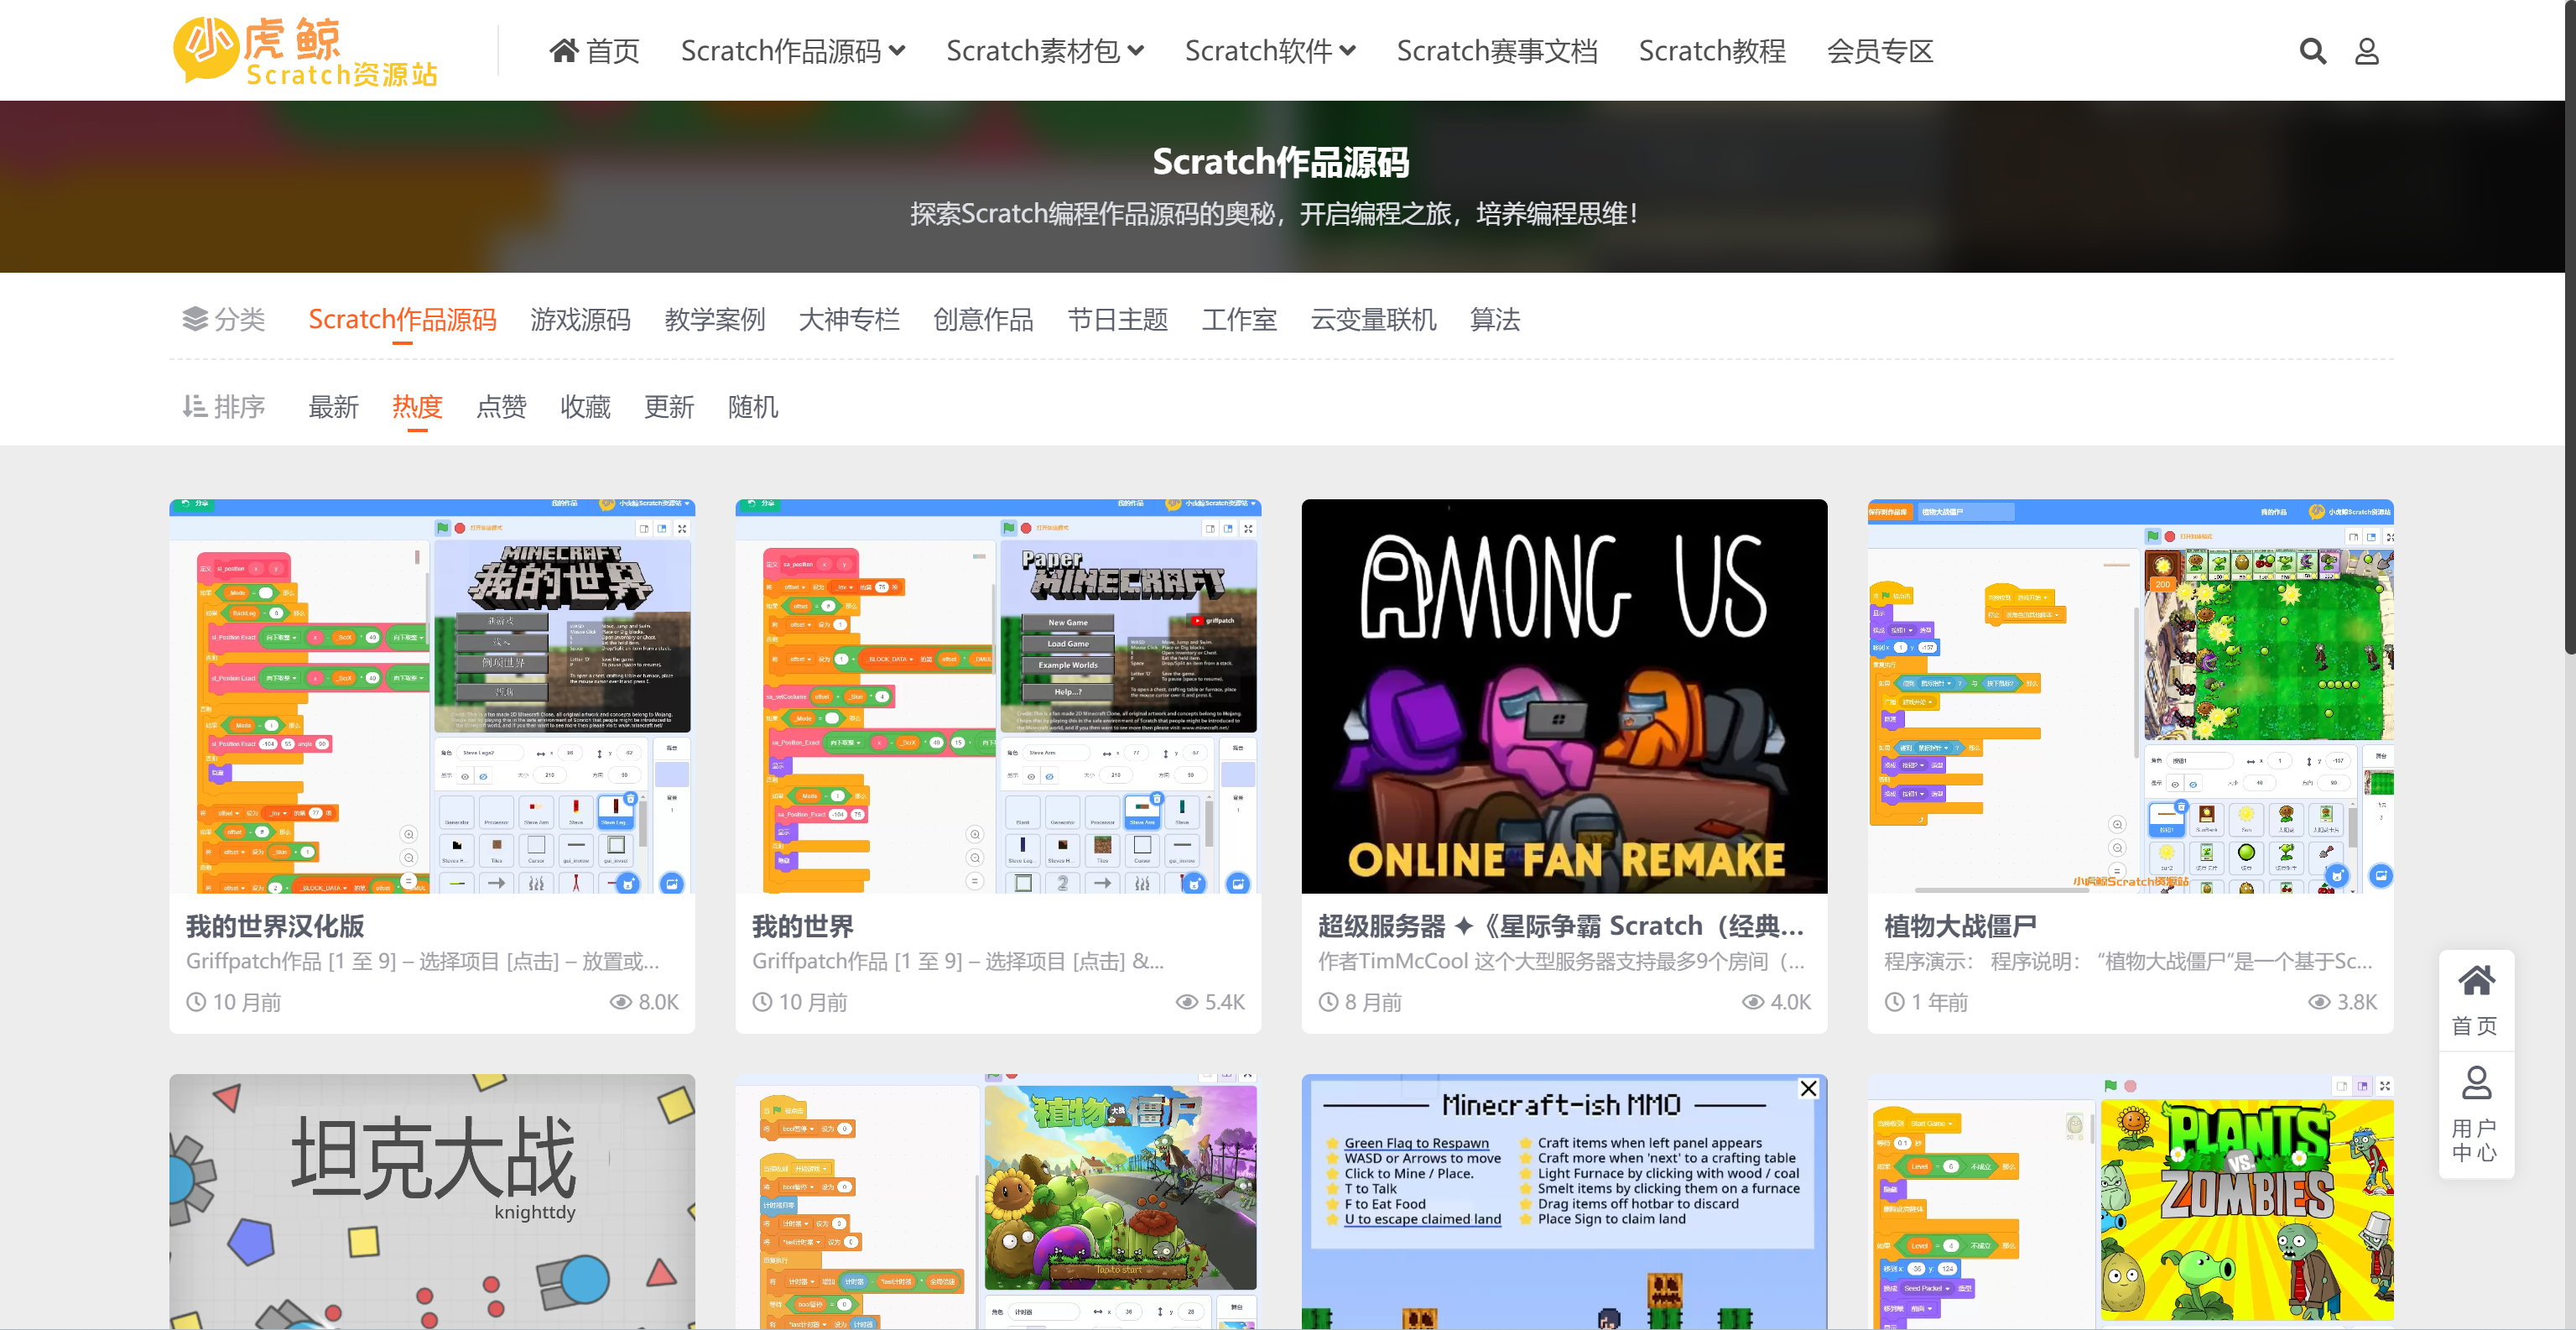This screenshot has width=2576, height=1330.
Task: Click the sort icon beside 排序
Action: (x=195, y=406)
